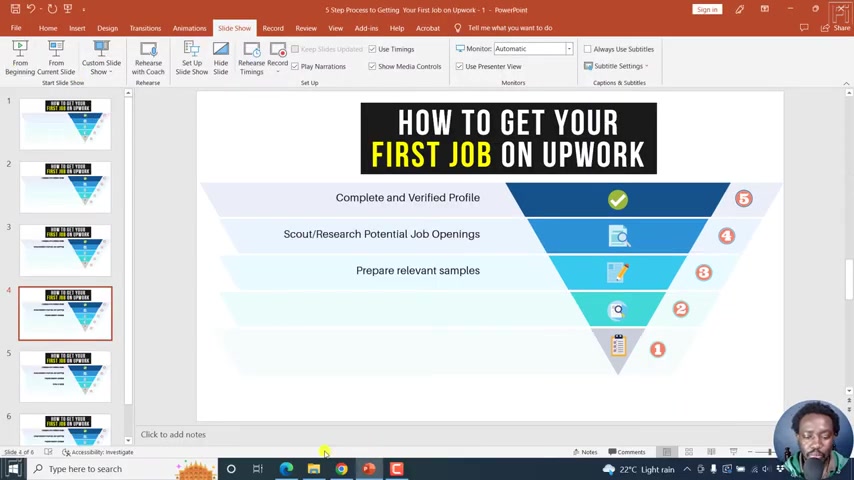Start Rehearse Timings
Image resolution: width=854 pixels, height=480 pixels.
point(251,57)
